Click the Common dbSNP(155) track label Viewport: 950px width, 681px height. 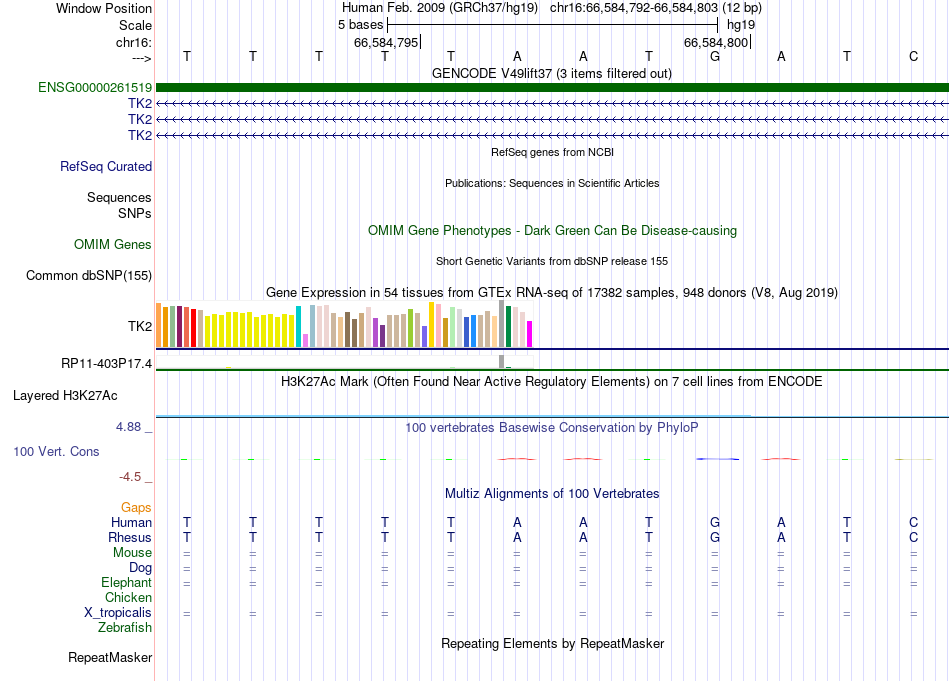[x=89, y=276]
